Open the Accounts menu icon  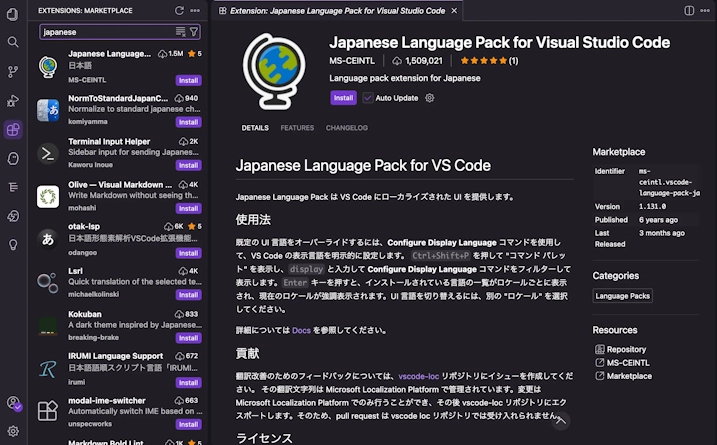[x=14, y=403]
